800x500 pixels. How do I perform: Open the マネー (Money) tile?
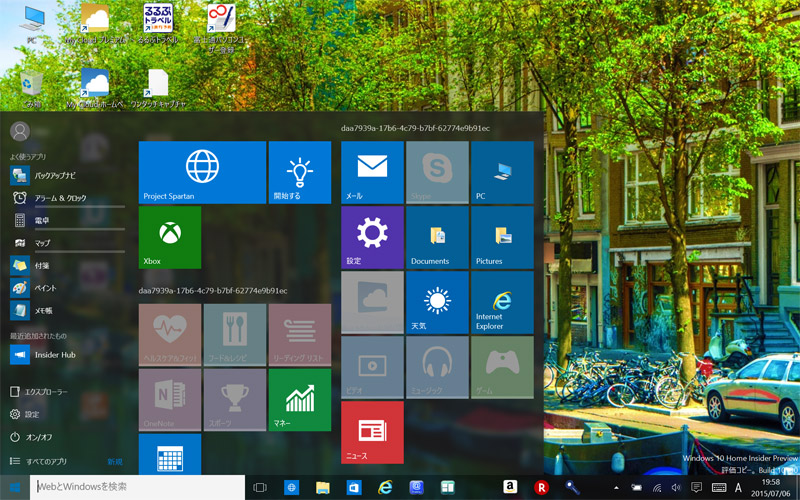(299, 399)
